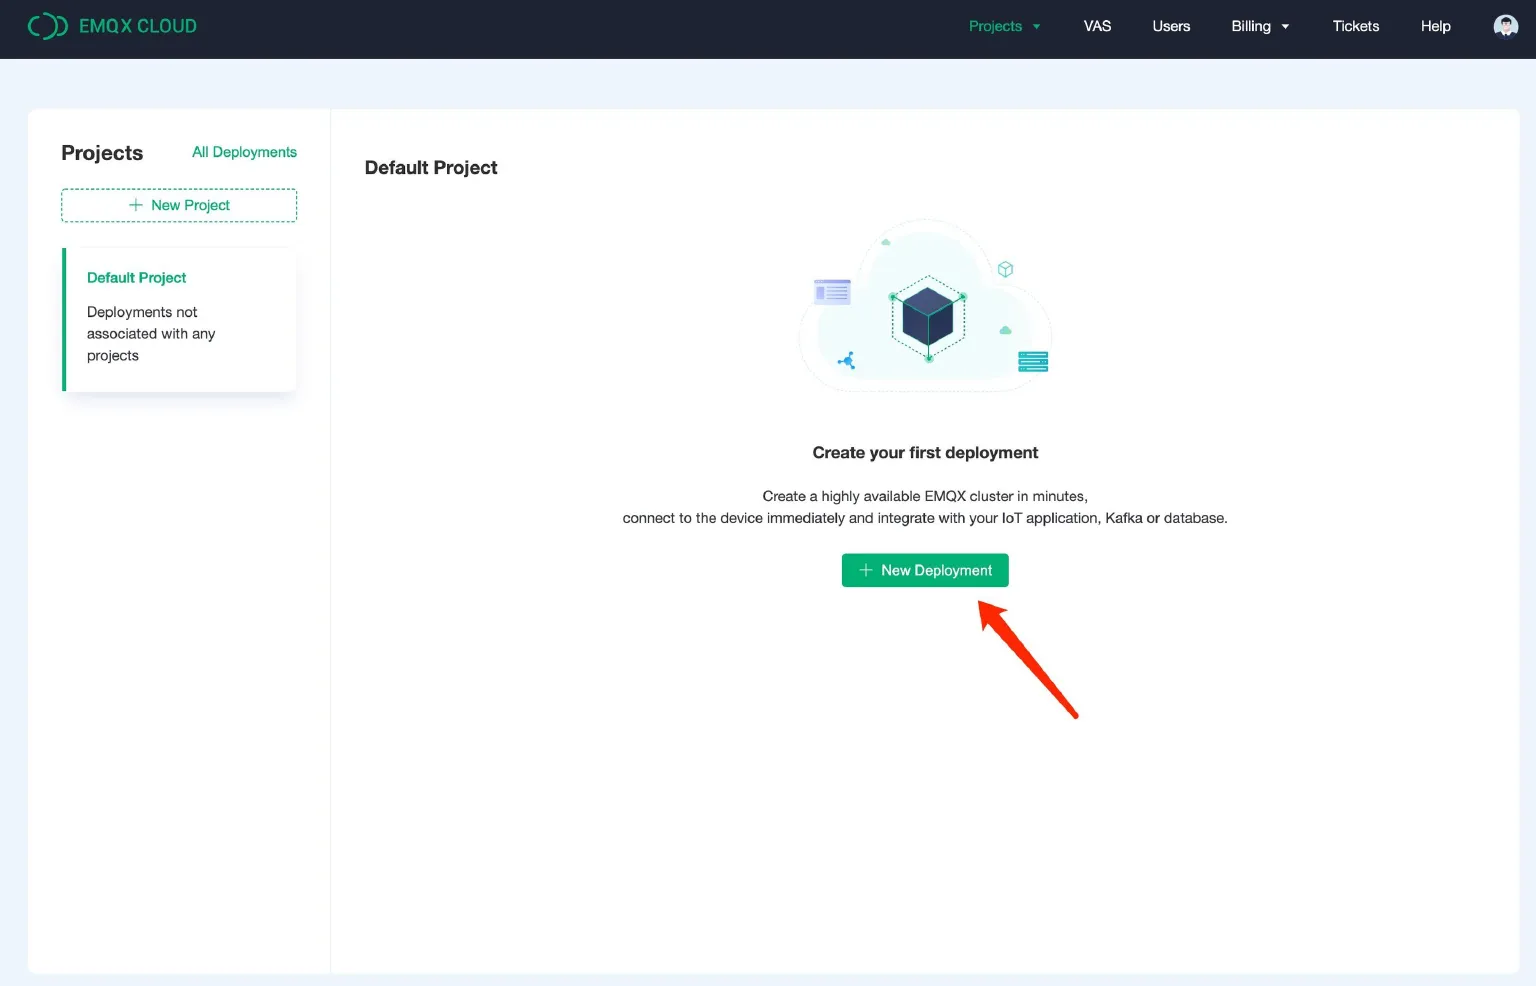The width and height of the screenshot is (1536, 986).
Task: Click the EMQX Cloud logo icon
Action: [x=47, y=25]
